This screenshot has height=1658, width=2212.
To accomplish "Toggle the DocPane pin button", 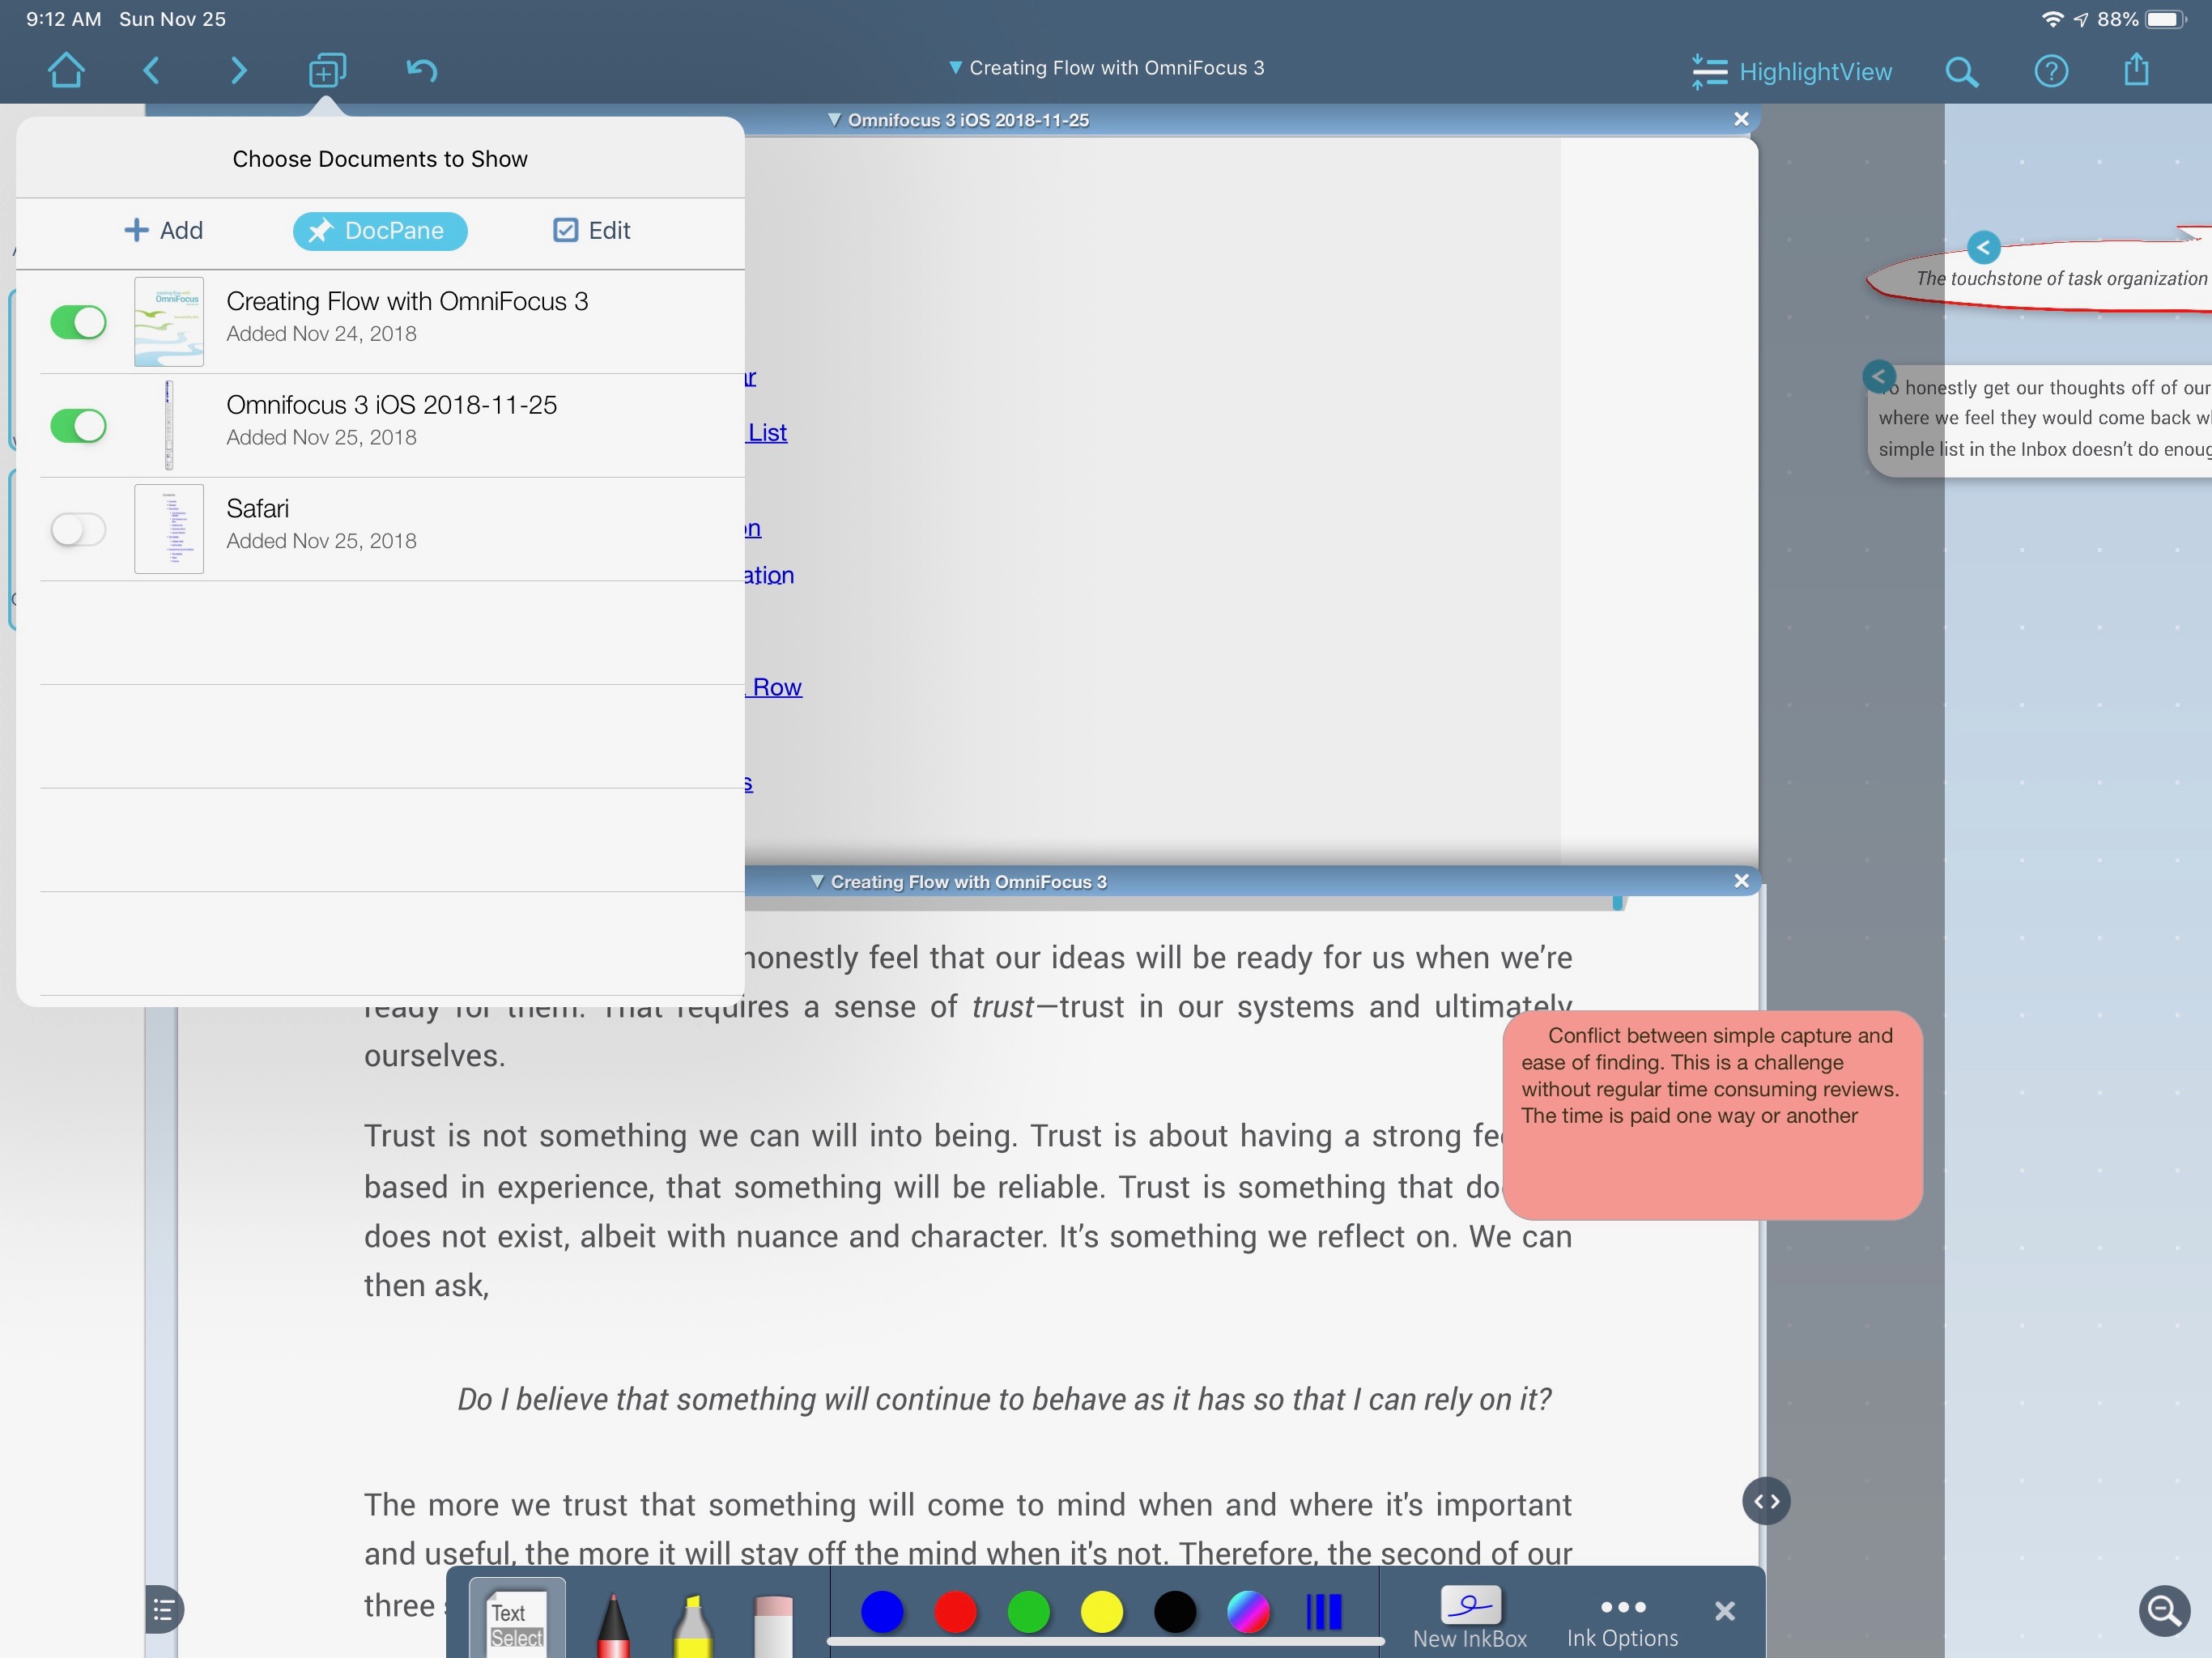I will click(x=380, y=231).
